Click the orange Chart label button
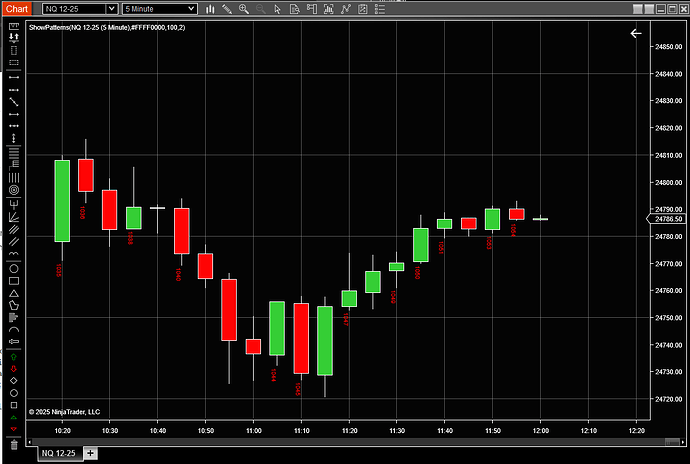 (18, 8)
